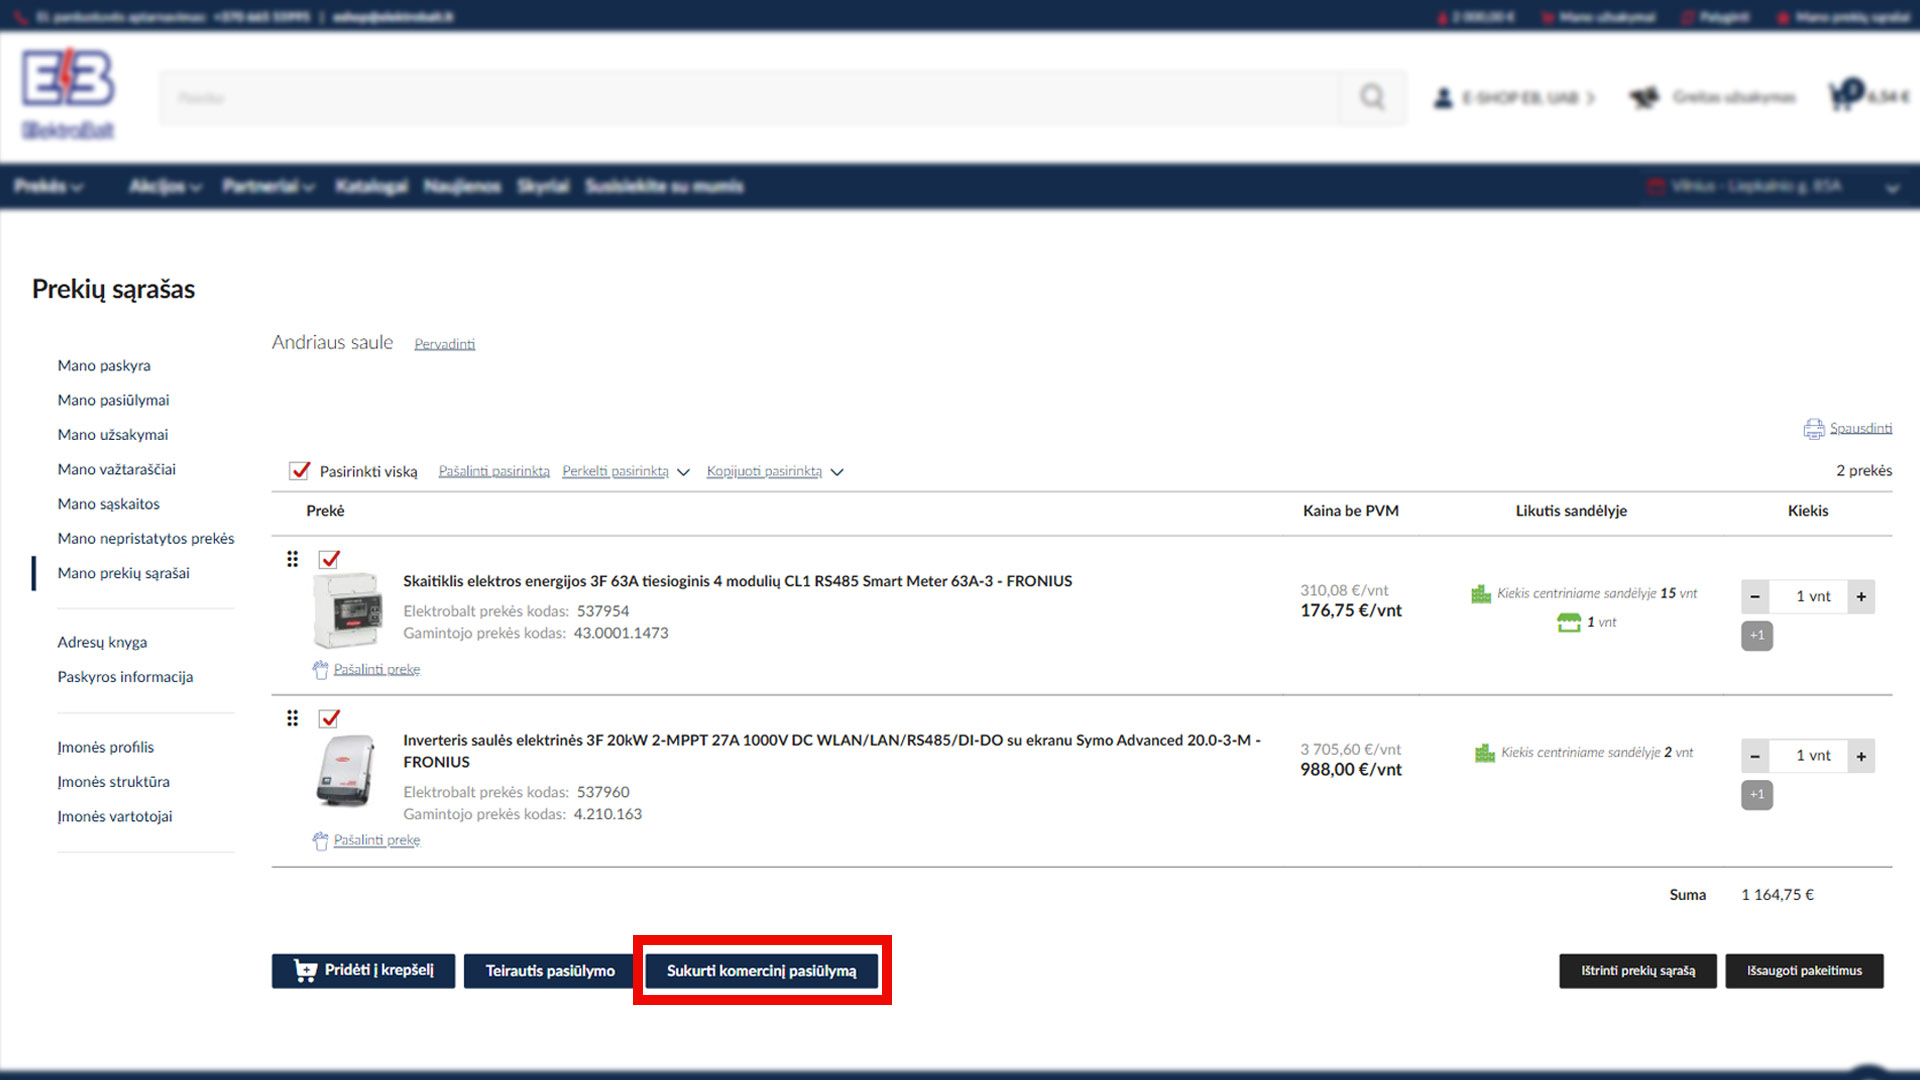Click the Inverteris product thumbnail image
1920x1080 pixels.
[x=346, y=771]
